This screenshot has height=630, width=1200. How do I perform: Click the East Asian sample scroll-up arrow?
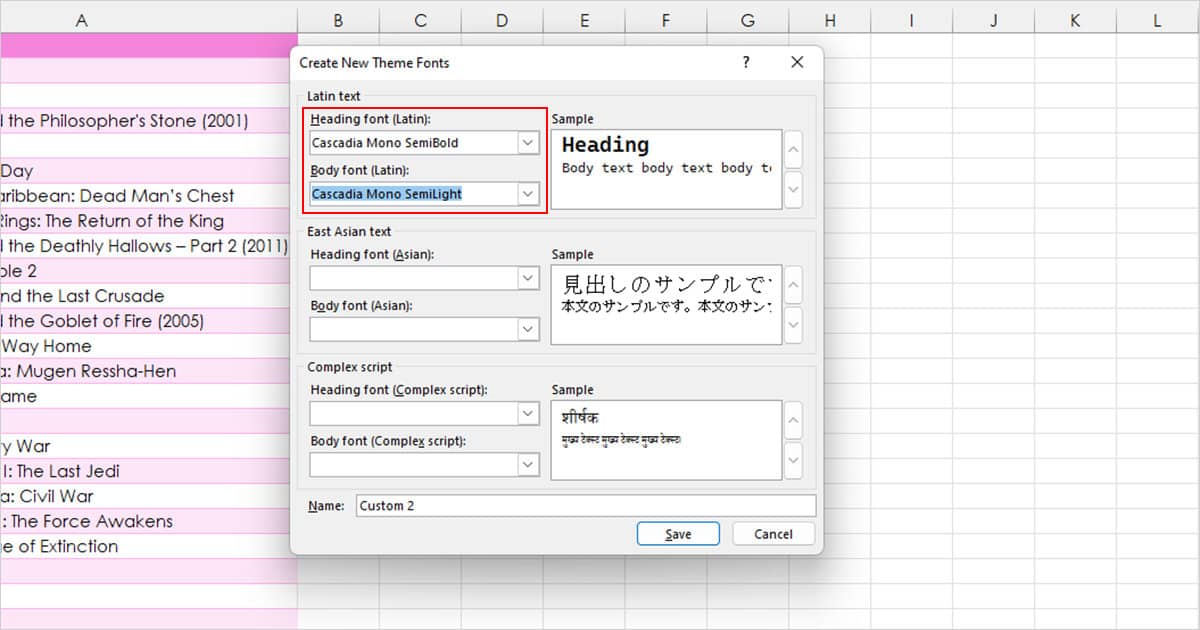point(792,285)
